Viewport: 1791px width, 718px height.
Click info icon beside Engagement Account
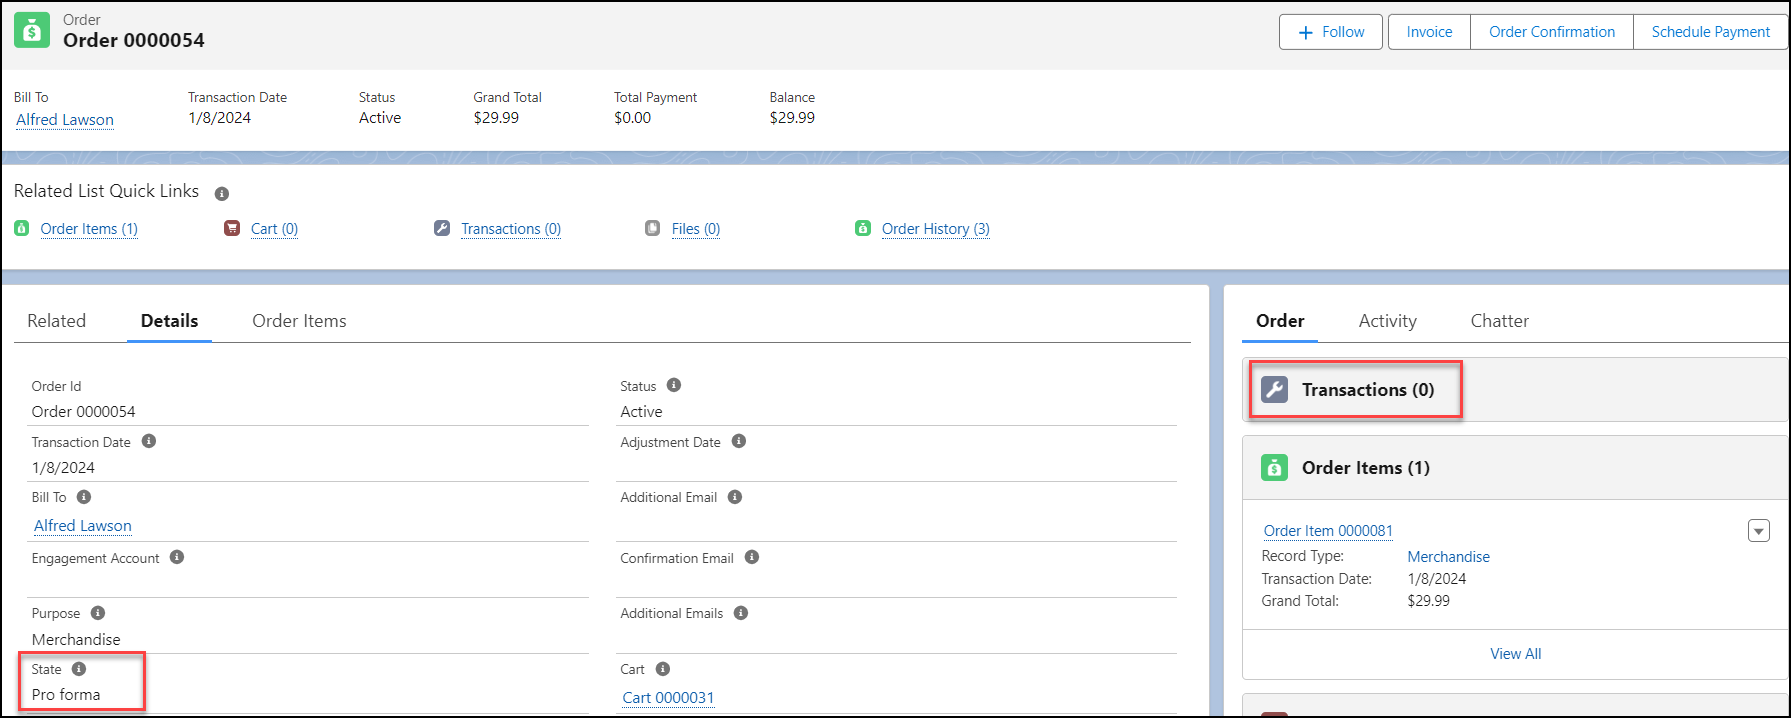[177, 557]
